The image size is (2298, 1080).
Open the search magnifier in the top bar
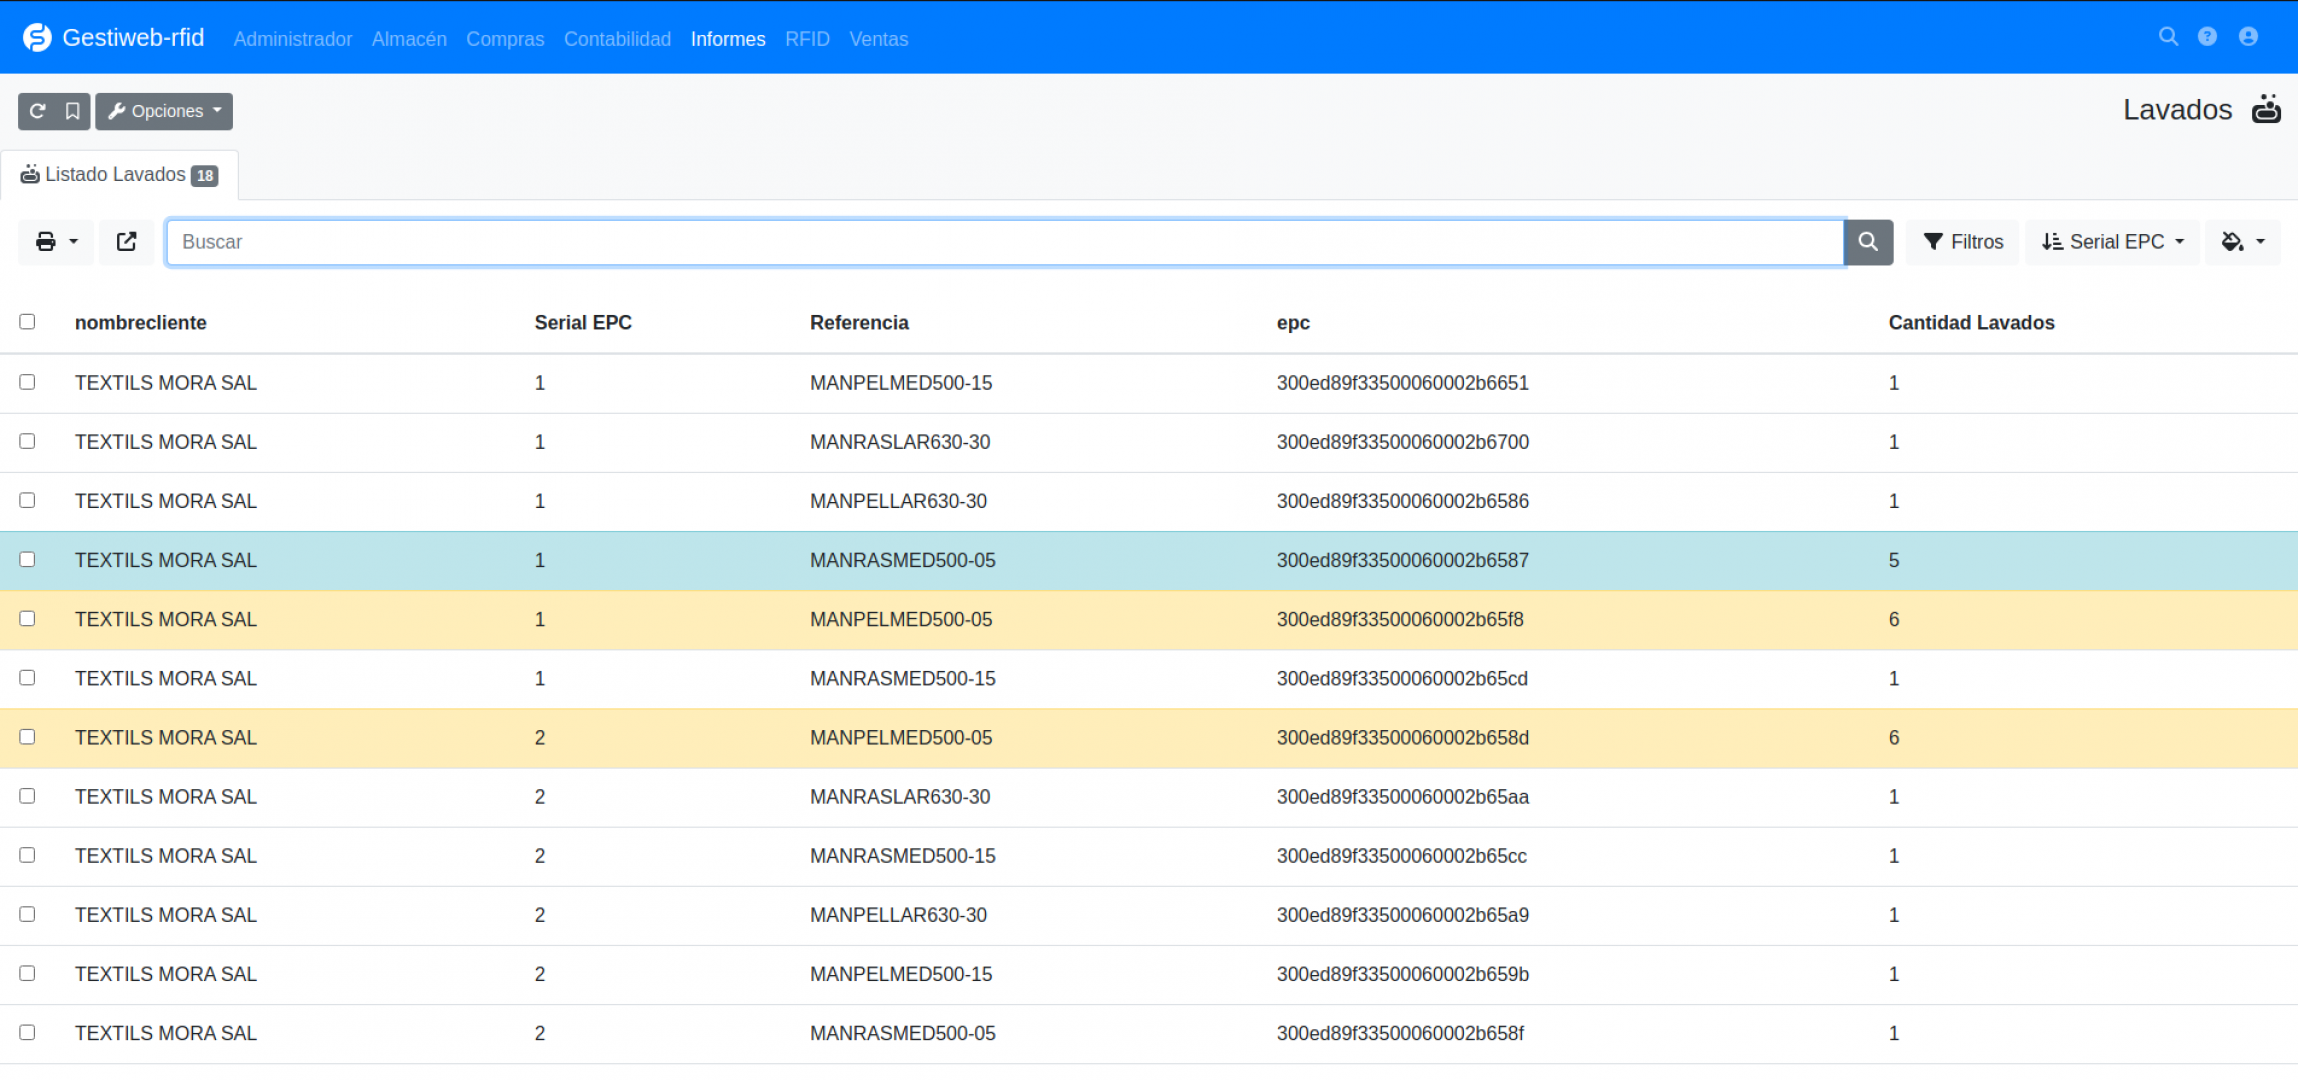[x=2168, y=37]
